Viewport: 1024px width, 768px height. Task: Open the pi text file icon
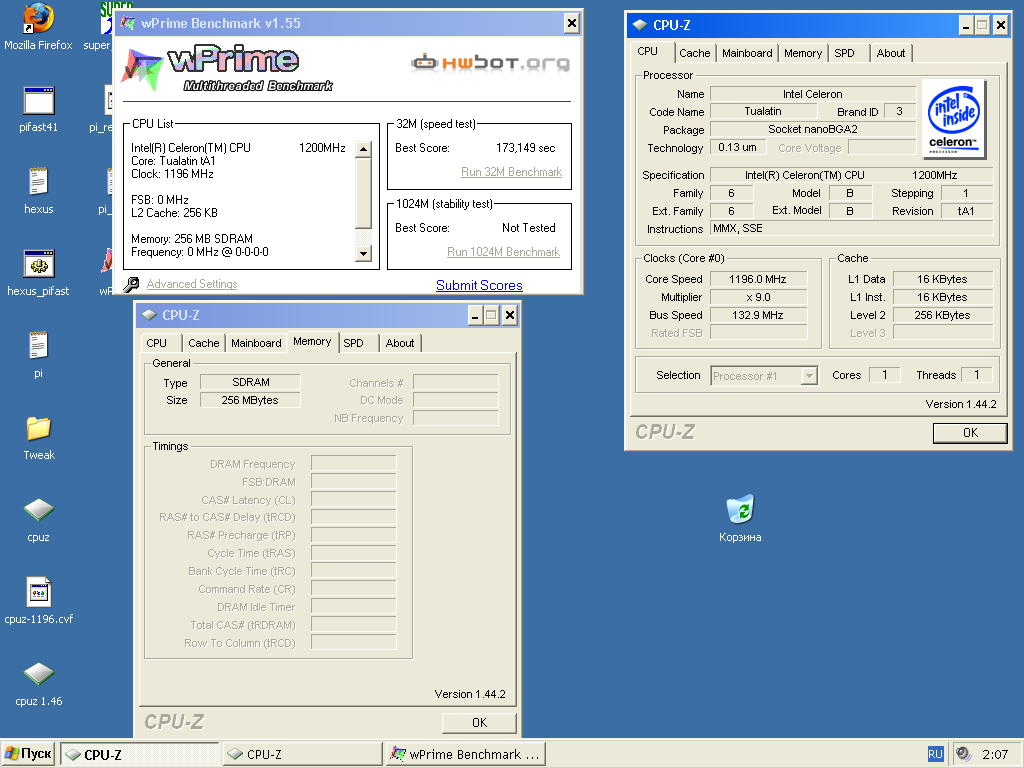(x=38, y=355)
